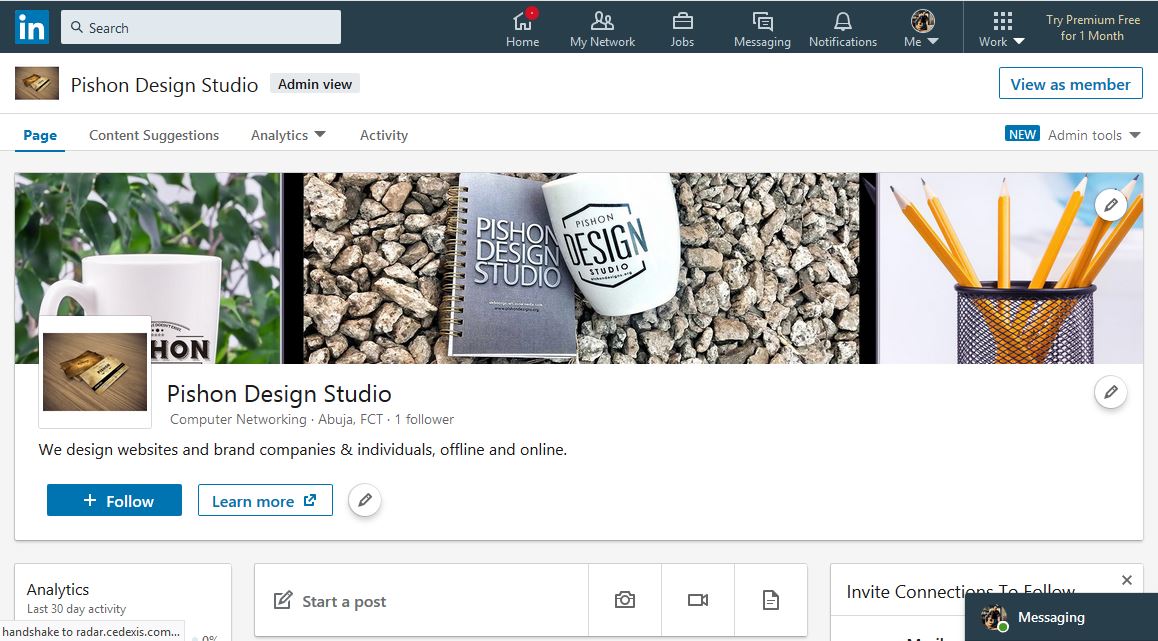Image resolution: width=1158 pixels, height=641 pixels.
Task: Click the 1 follower text
Action: point(424,419)
